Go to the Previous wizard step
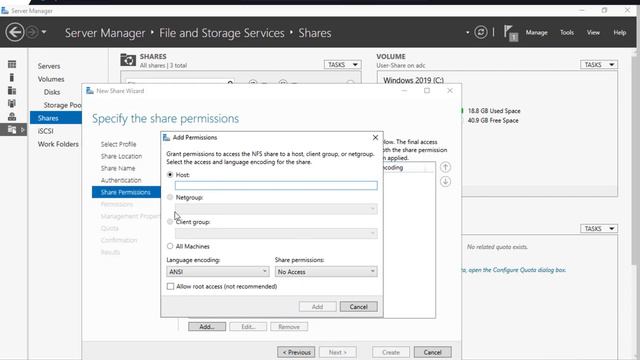The height and width of the screenshot is (360, 640). click(x=296, y=352)
